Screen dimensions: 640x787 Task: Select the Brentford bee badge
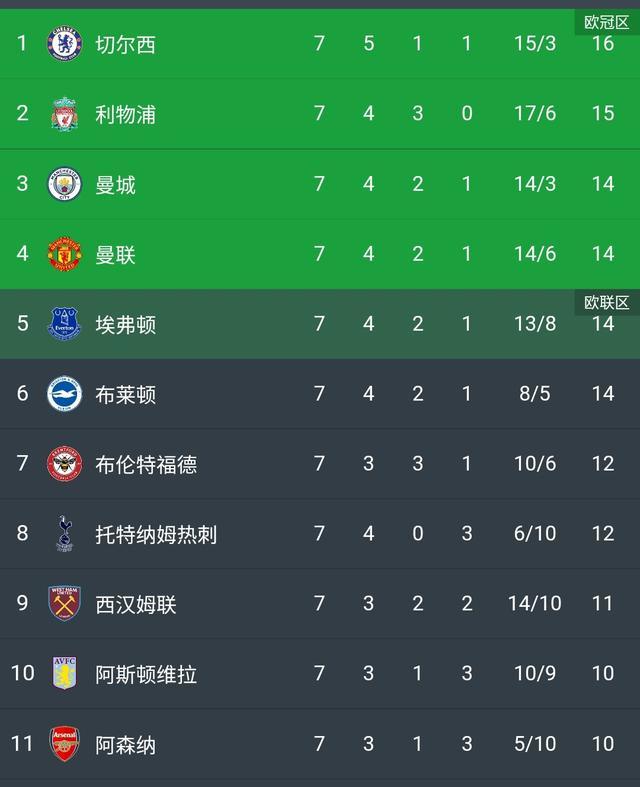tap(64, 464)
